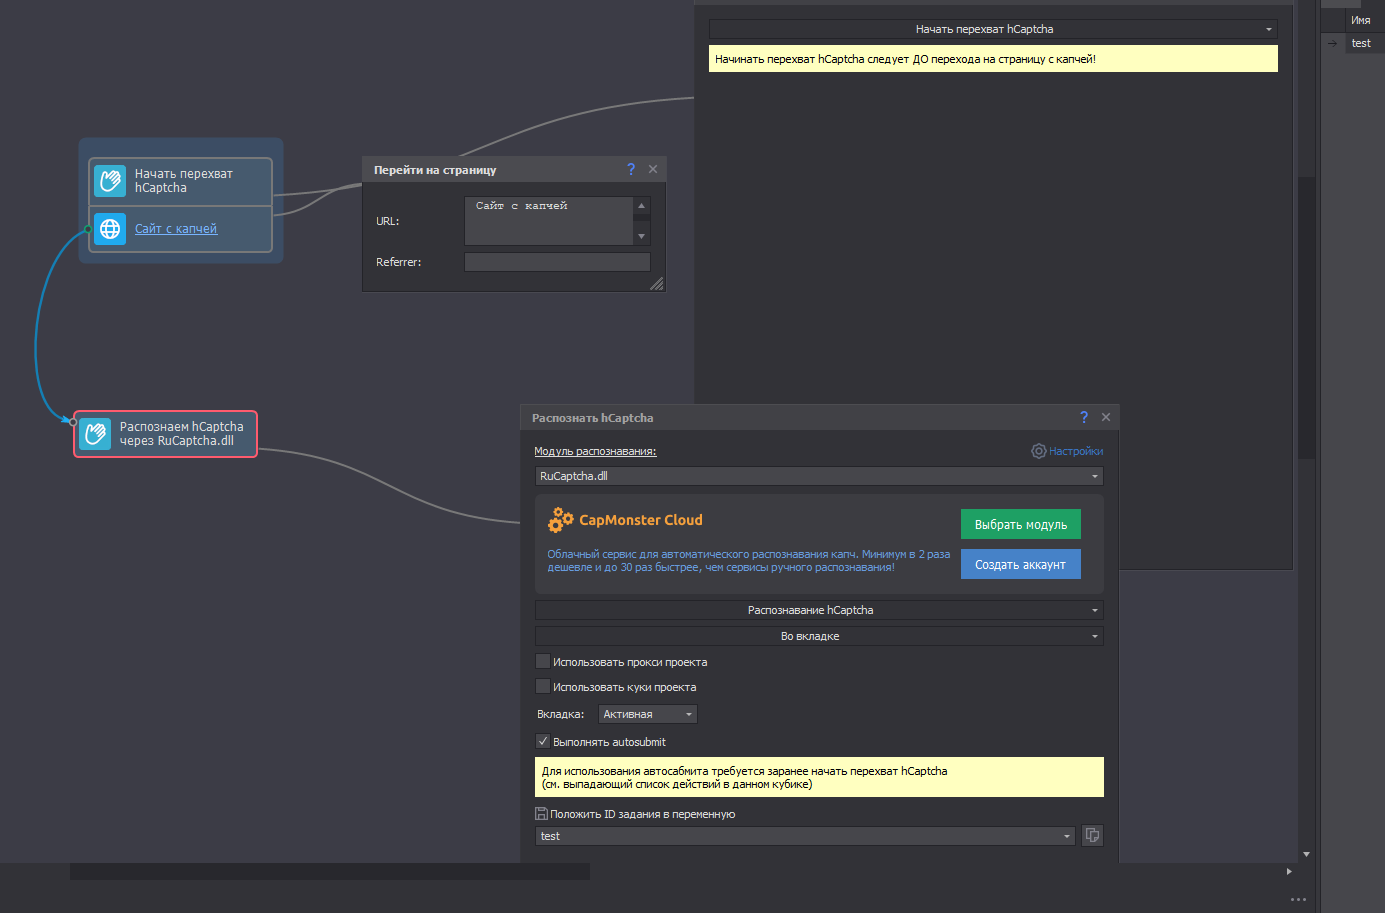Click the hand icon of Начать перехват hCaptcha
Screen dimensions: 1385x913
110,181
